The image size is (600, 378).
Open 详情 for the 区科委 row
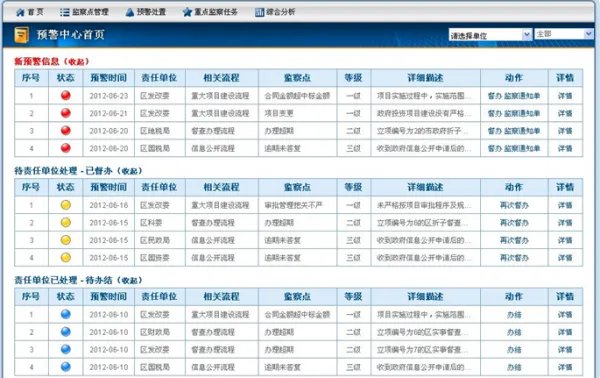pyautogui.click(x=565, y=223)
